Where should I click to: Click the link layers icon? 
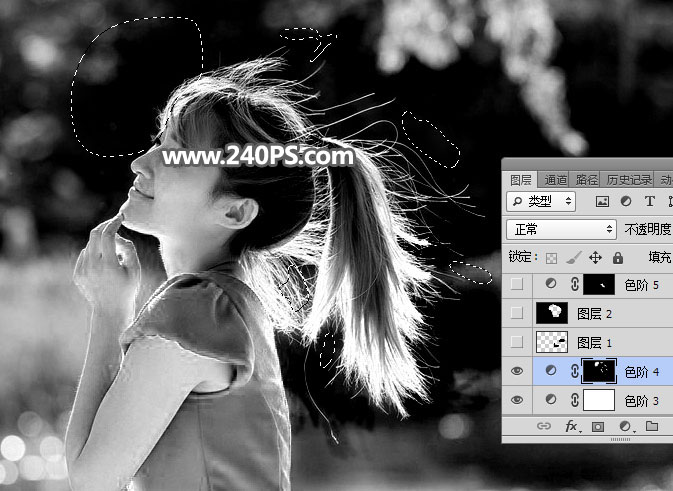click(545, 427)
